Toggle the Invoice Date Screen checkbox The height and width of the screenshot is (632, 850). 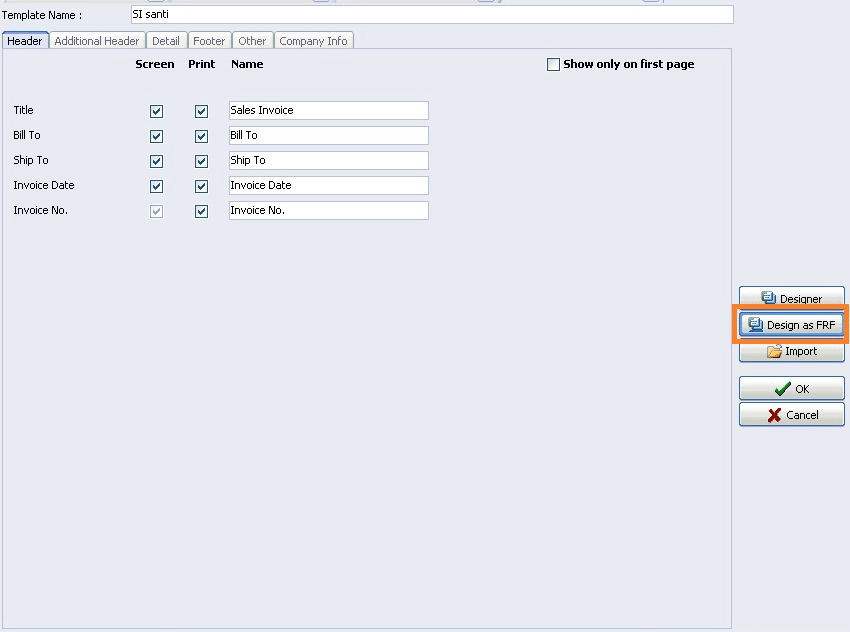[x=156, y=186]
